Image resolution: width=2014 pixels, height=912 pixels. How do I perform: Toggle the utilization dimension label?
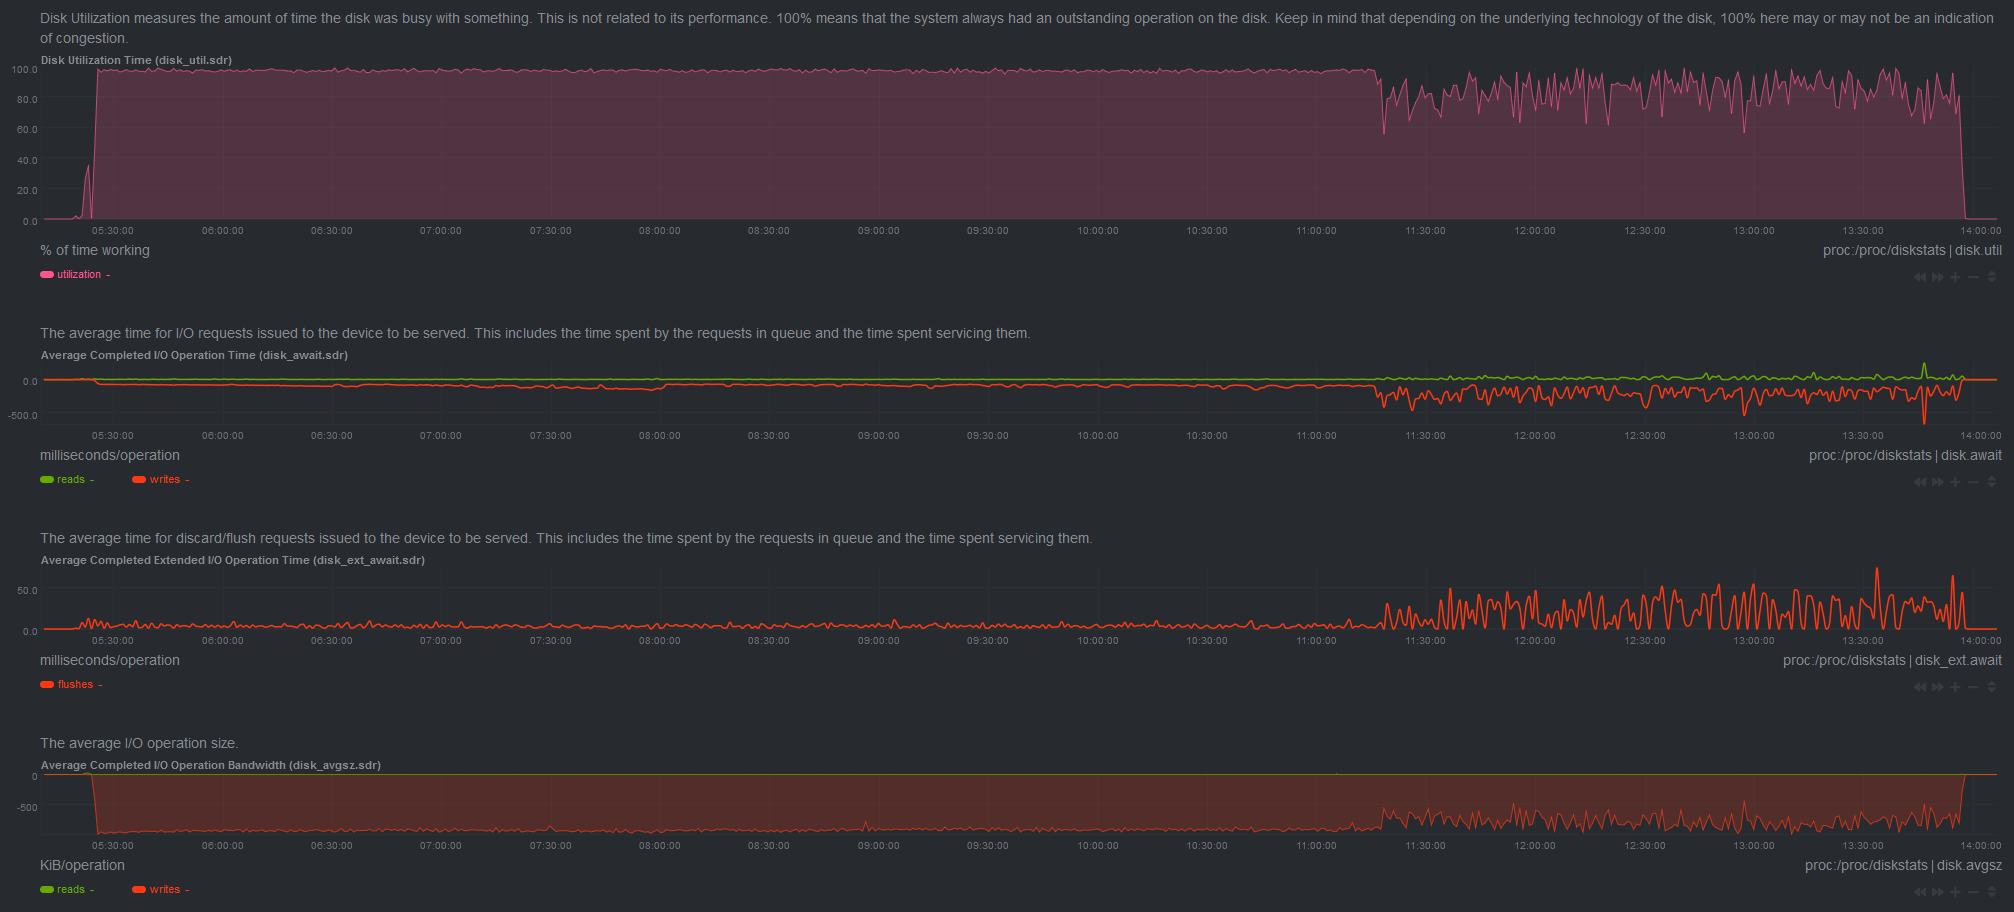(79, 274)
